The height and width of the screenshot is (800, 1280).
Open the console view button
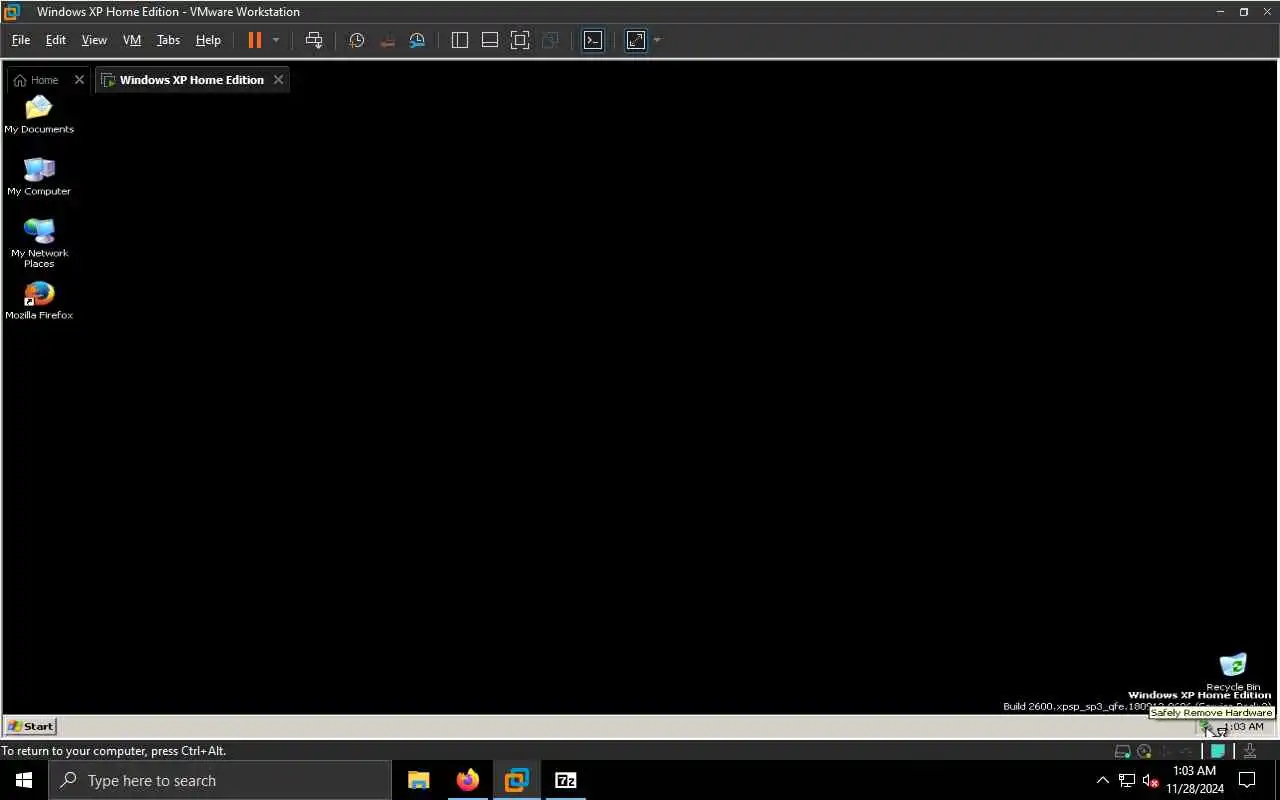593,40
